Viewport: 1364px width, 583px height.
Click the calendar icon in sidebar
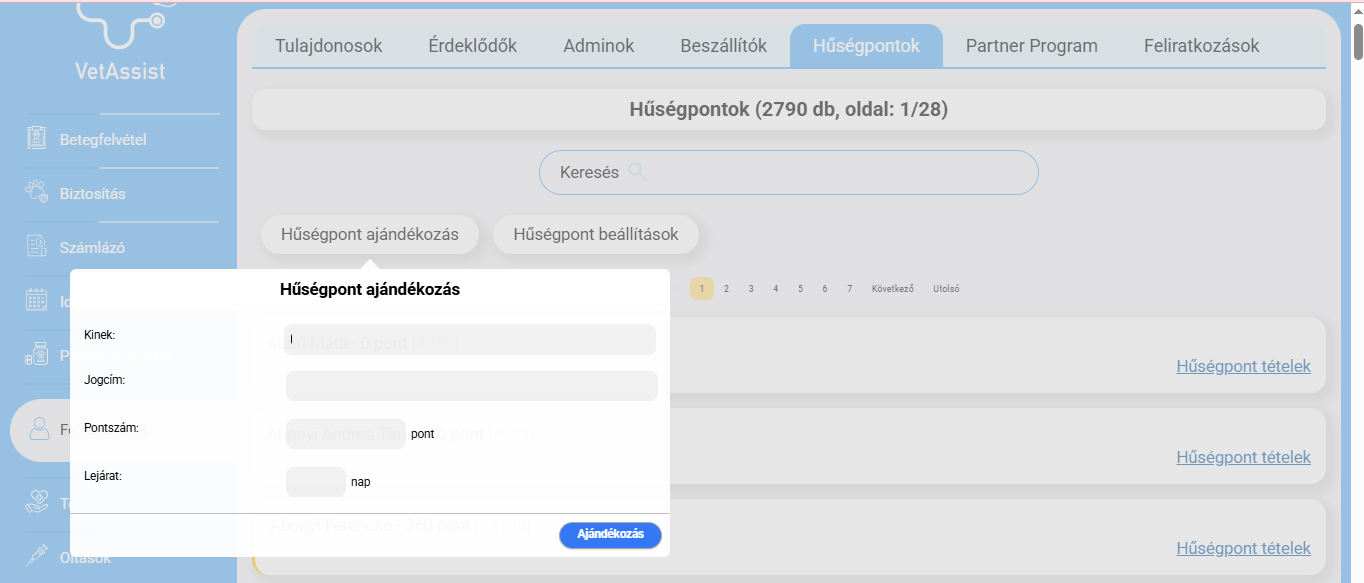click(37, 300)
